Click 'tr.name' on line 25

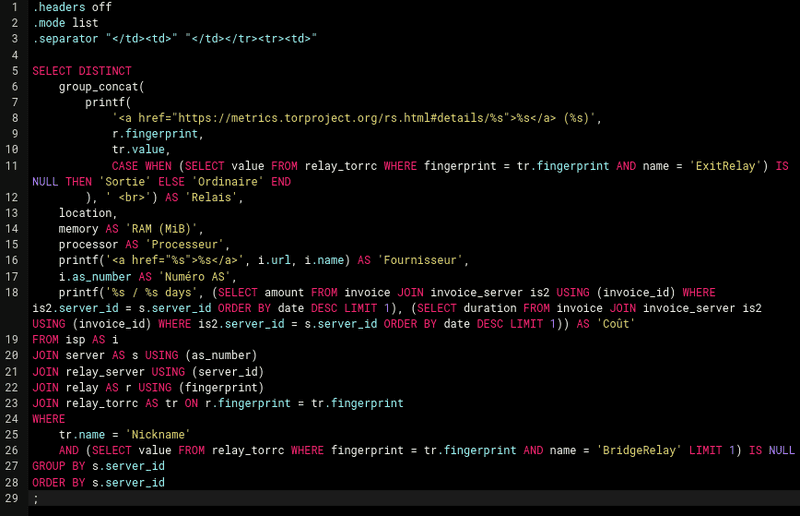pyautogui.click(x=82, y=435)
